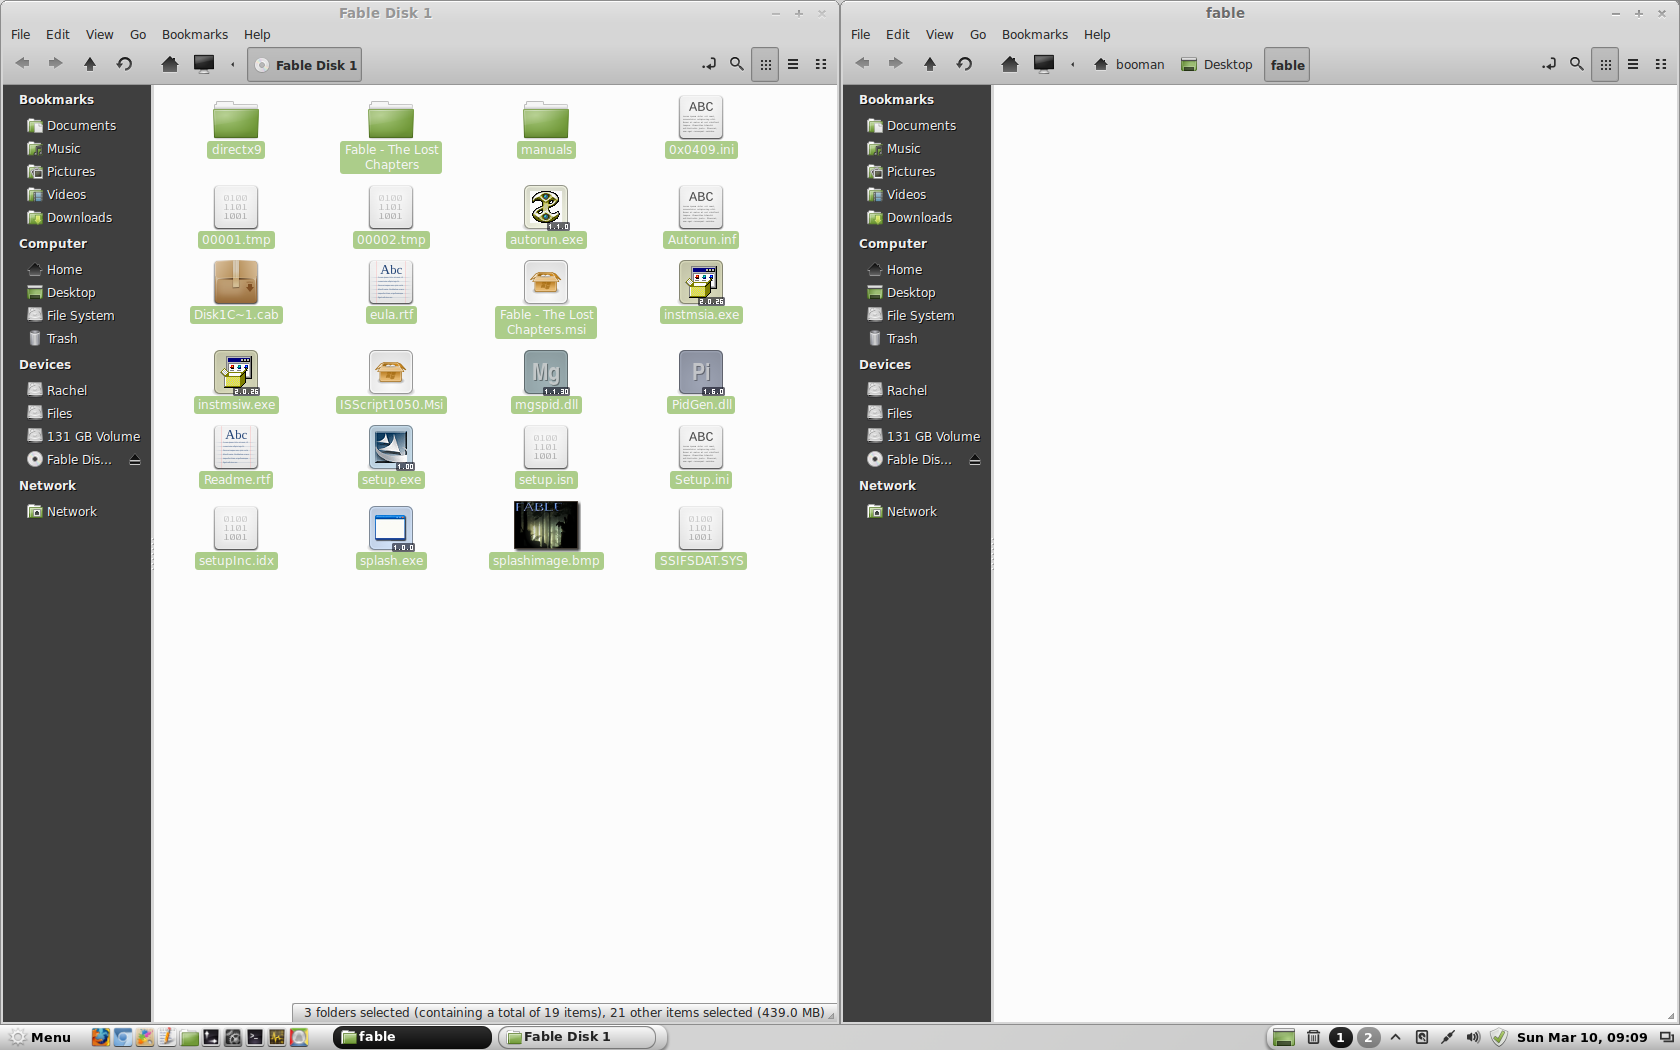The image size is (1680, 1050).
Task: Toggle location entry in Fable Disk 1 window
Action: 709,64
